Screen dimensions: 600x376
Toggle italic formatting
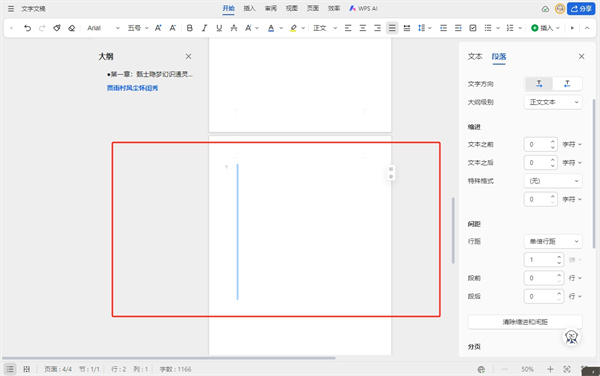click(204, 28)
